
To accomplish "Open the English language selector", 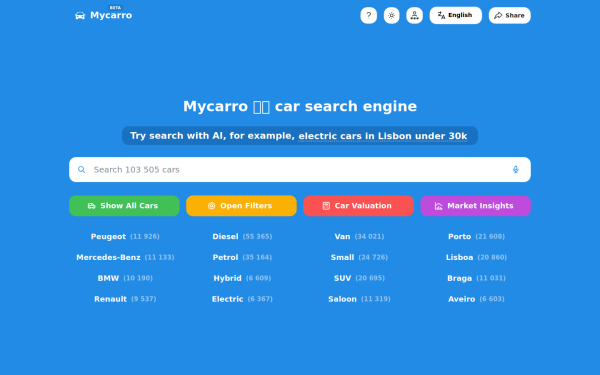I will [x=455, y=15].
